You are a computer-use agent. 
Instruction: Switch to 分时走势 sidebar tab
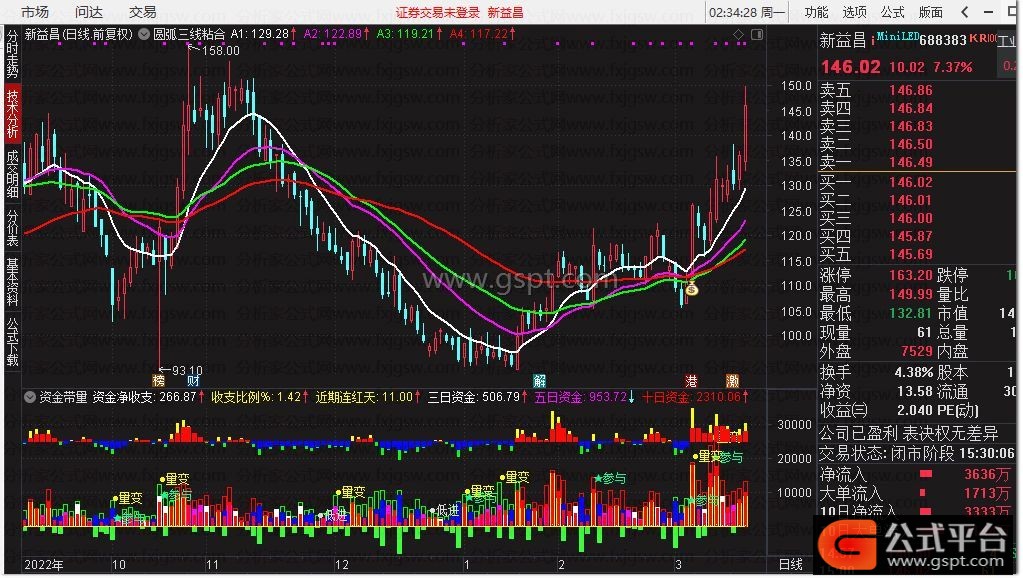pyautogui.click(x=12, y=53)
